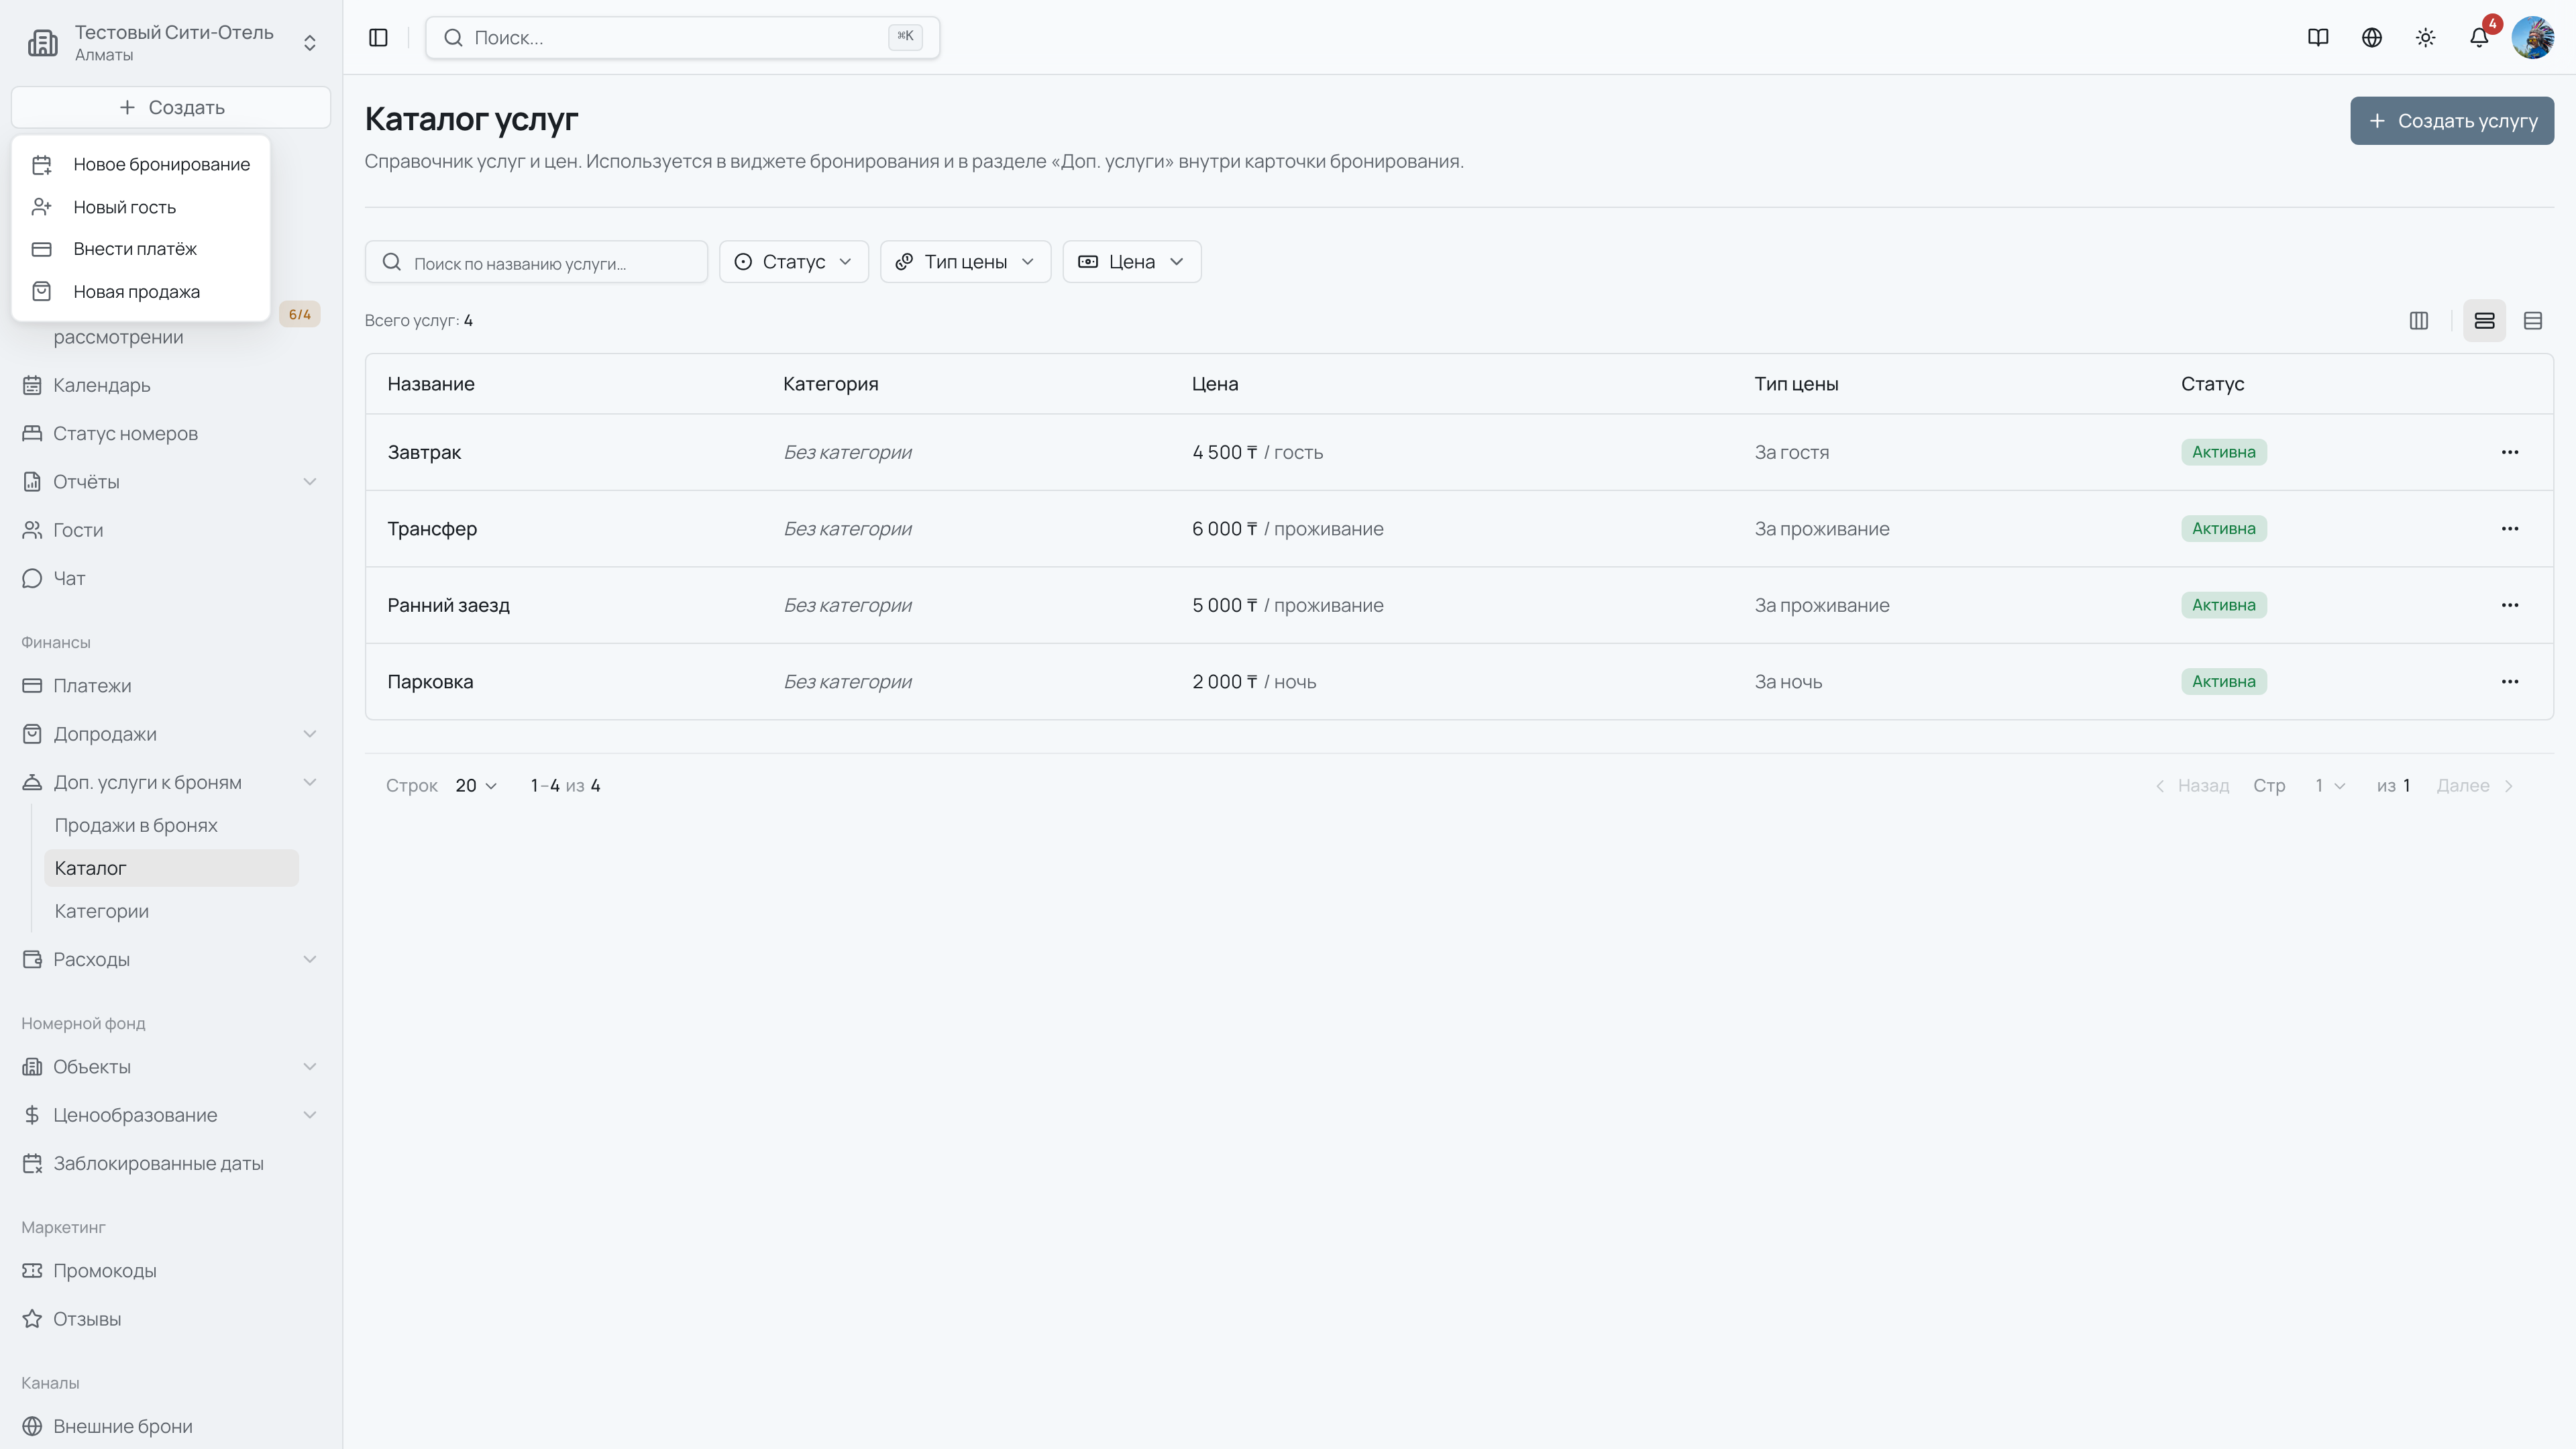Open the Тип цены filter dropdown
The height and width of the screenshot is (1449, 2576).
coord(965,262)
